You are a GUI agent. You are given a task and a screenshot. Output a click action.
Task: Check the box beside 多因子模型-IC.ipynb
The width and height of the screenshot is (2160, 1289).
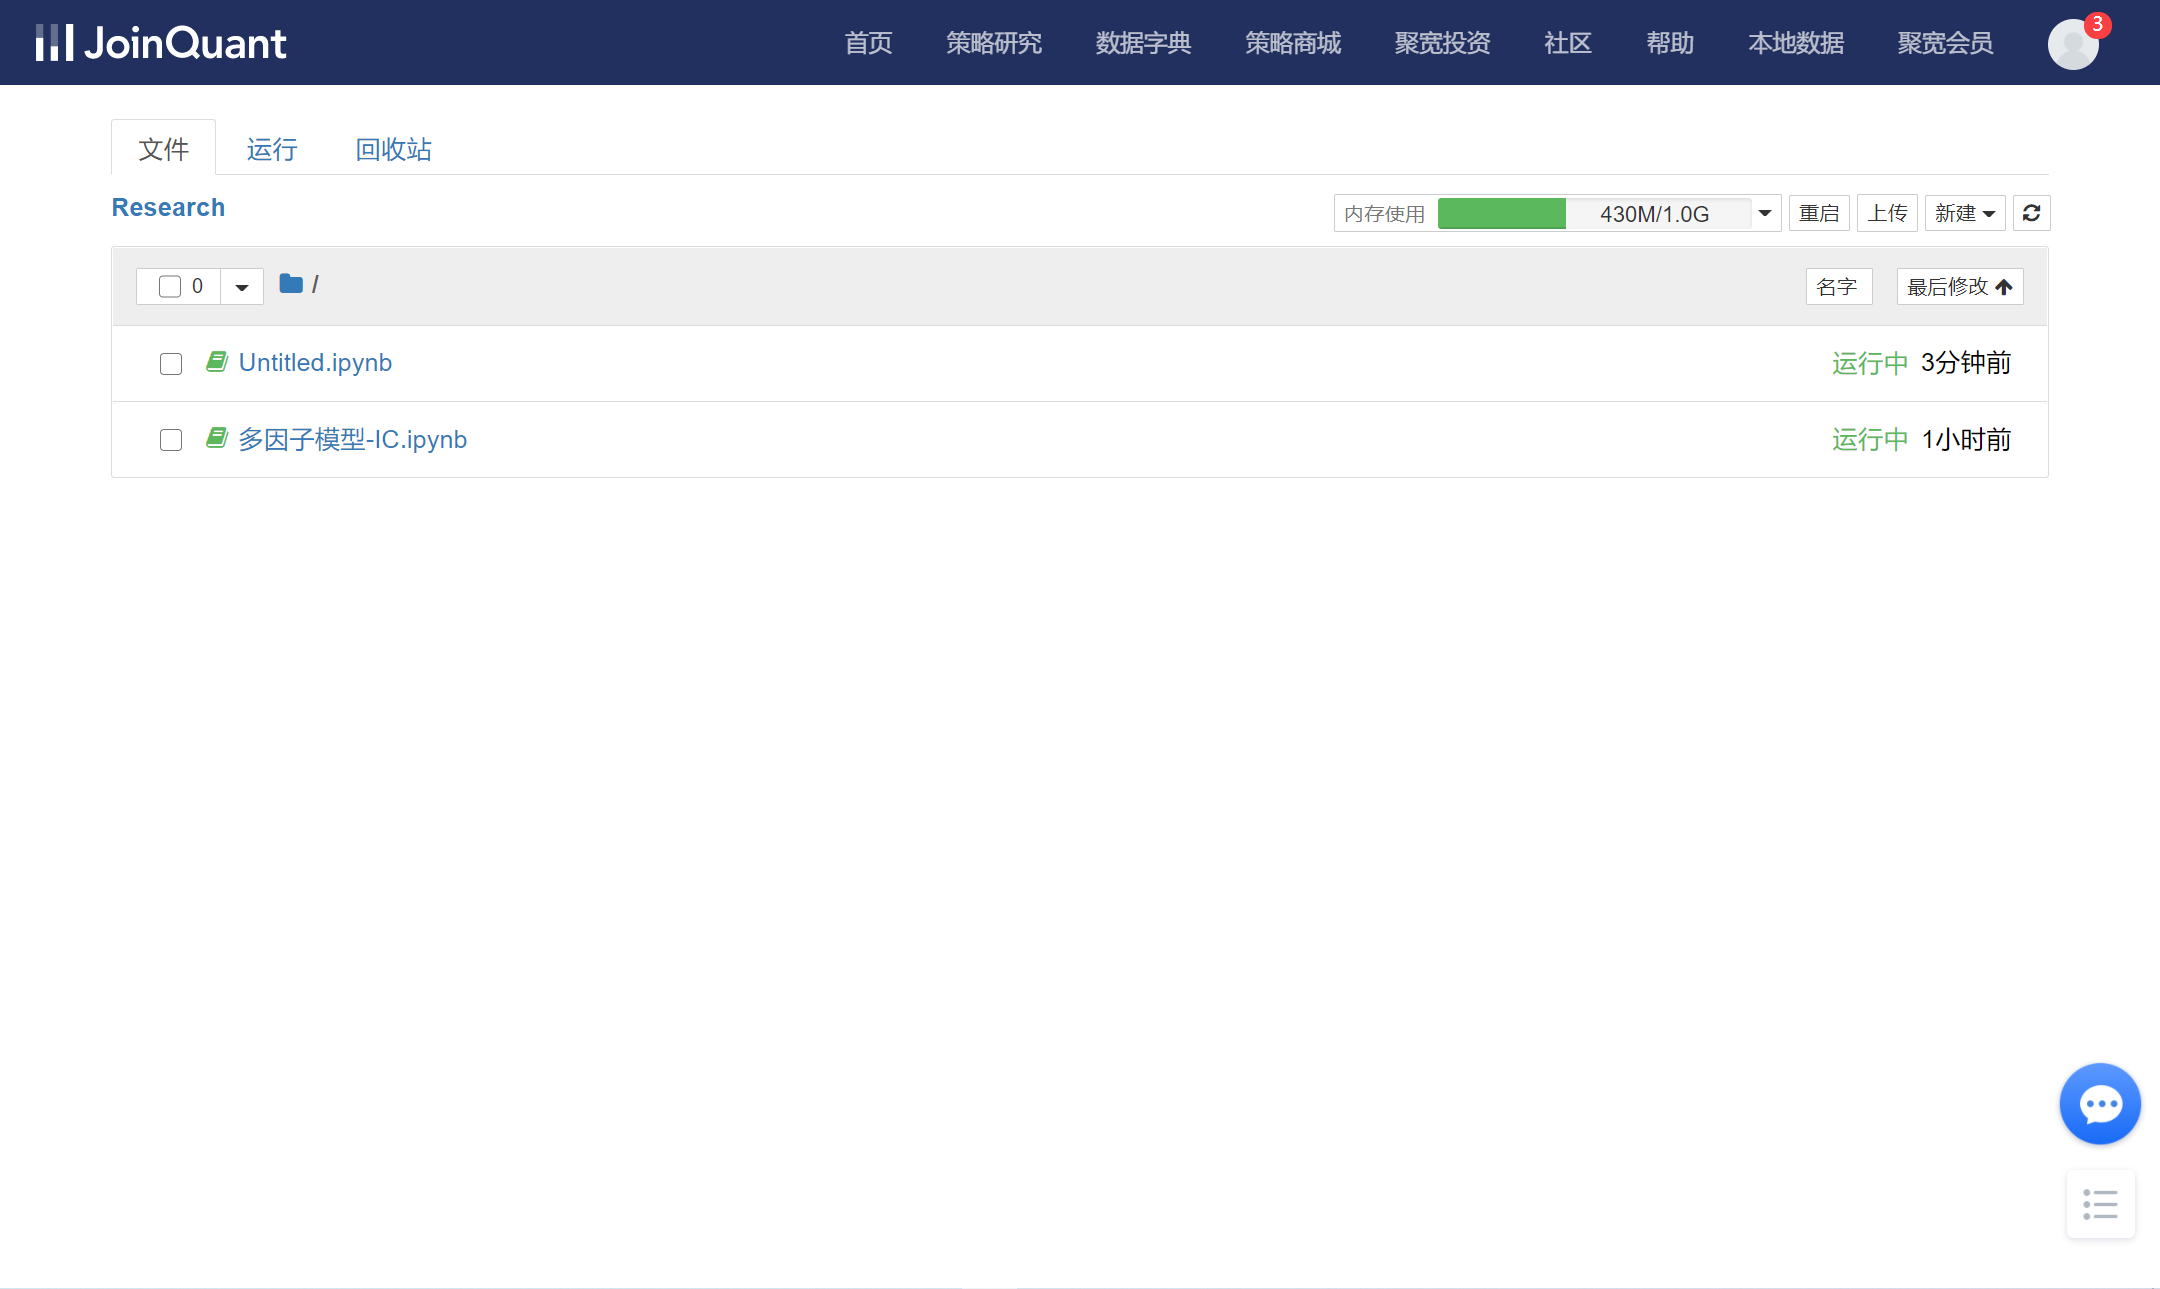(170, 439)
